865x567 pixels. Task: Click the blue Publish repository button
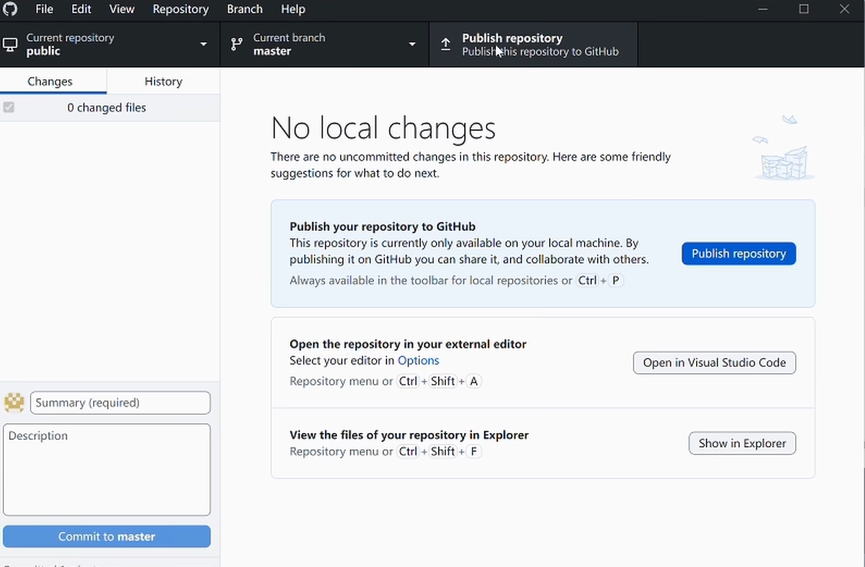[x=739, y=254]
